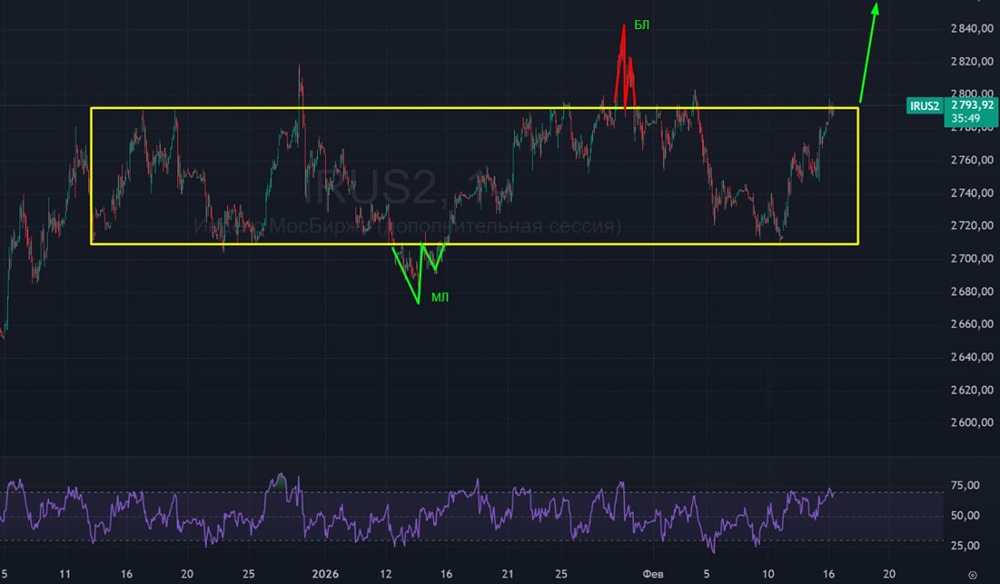This screenshot has width=1000, height=584.
Task: Select the last price value 2793,92
Action: [x=972, y=105]
